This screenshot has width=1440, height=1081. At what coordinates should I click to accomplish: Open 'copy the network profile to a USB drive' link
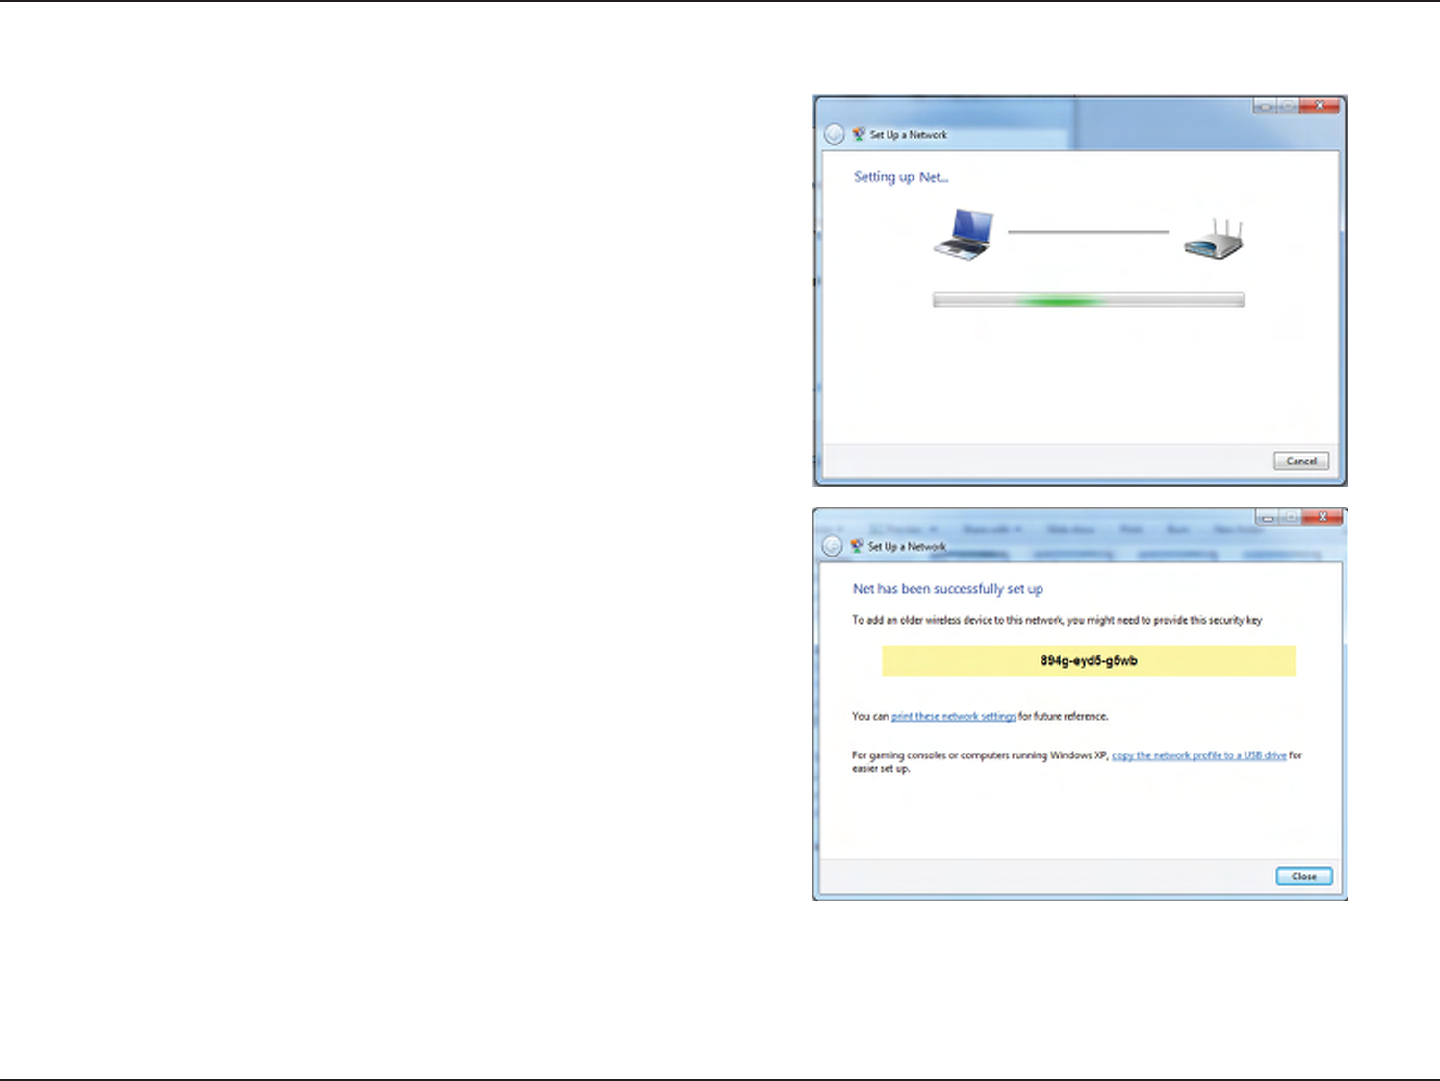pyautogui.click(x=1199, y=756)
